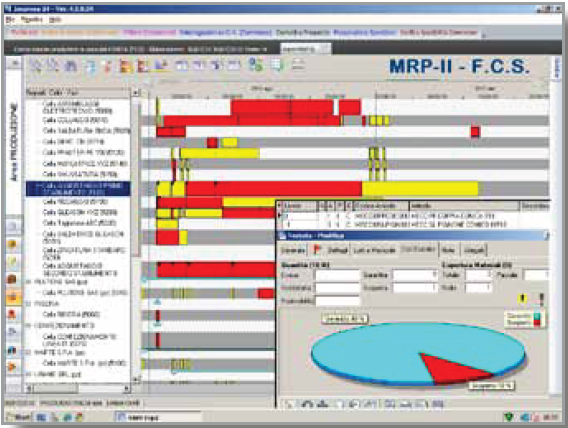Click the green note icon in the toolbar
This screenshot has width=568, height=428.
click(277, 65)
